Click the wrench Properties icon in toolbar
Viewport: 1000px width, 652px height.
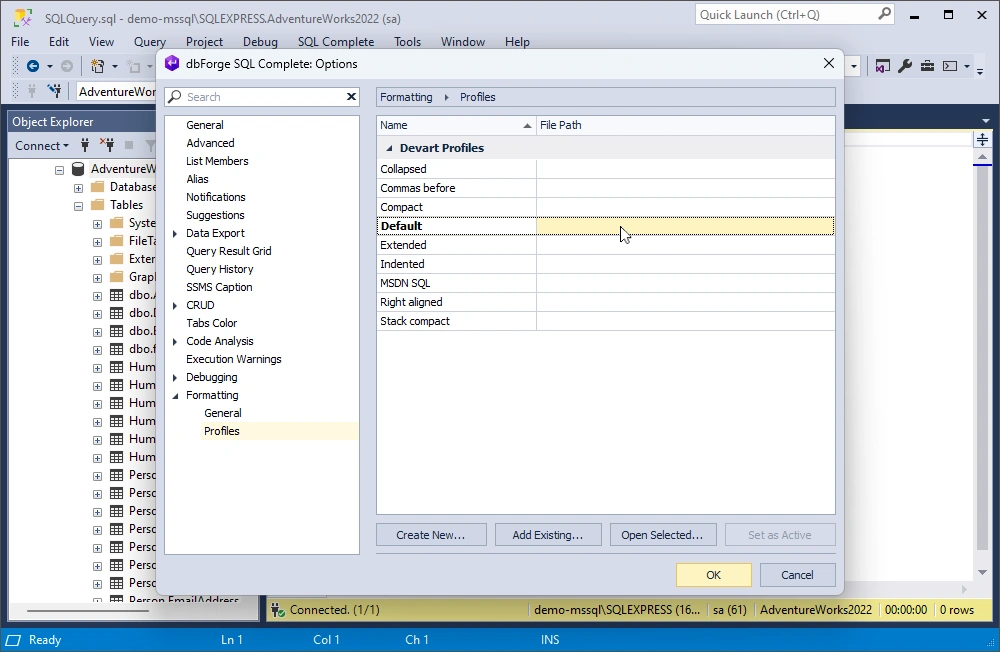tap(905, 66)
